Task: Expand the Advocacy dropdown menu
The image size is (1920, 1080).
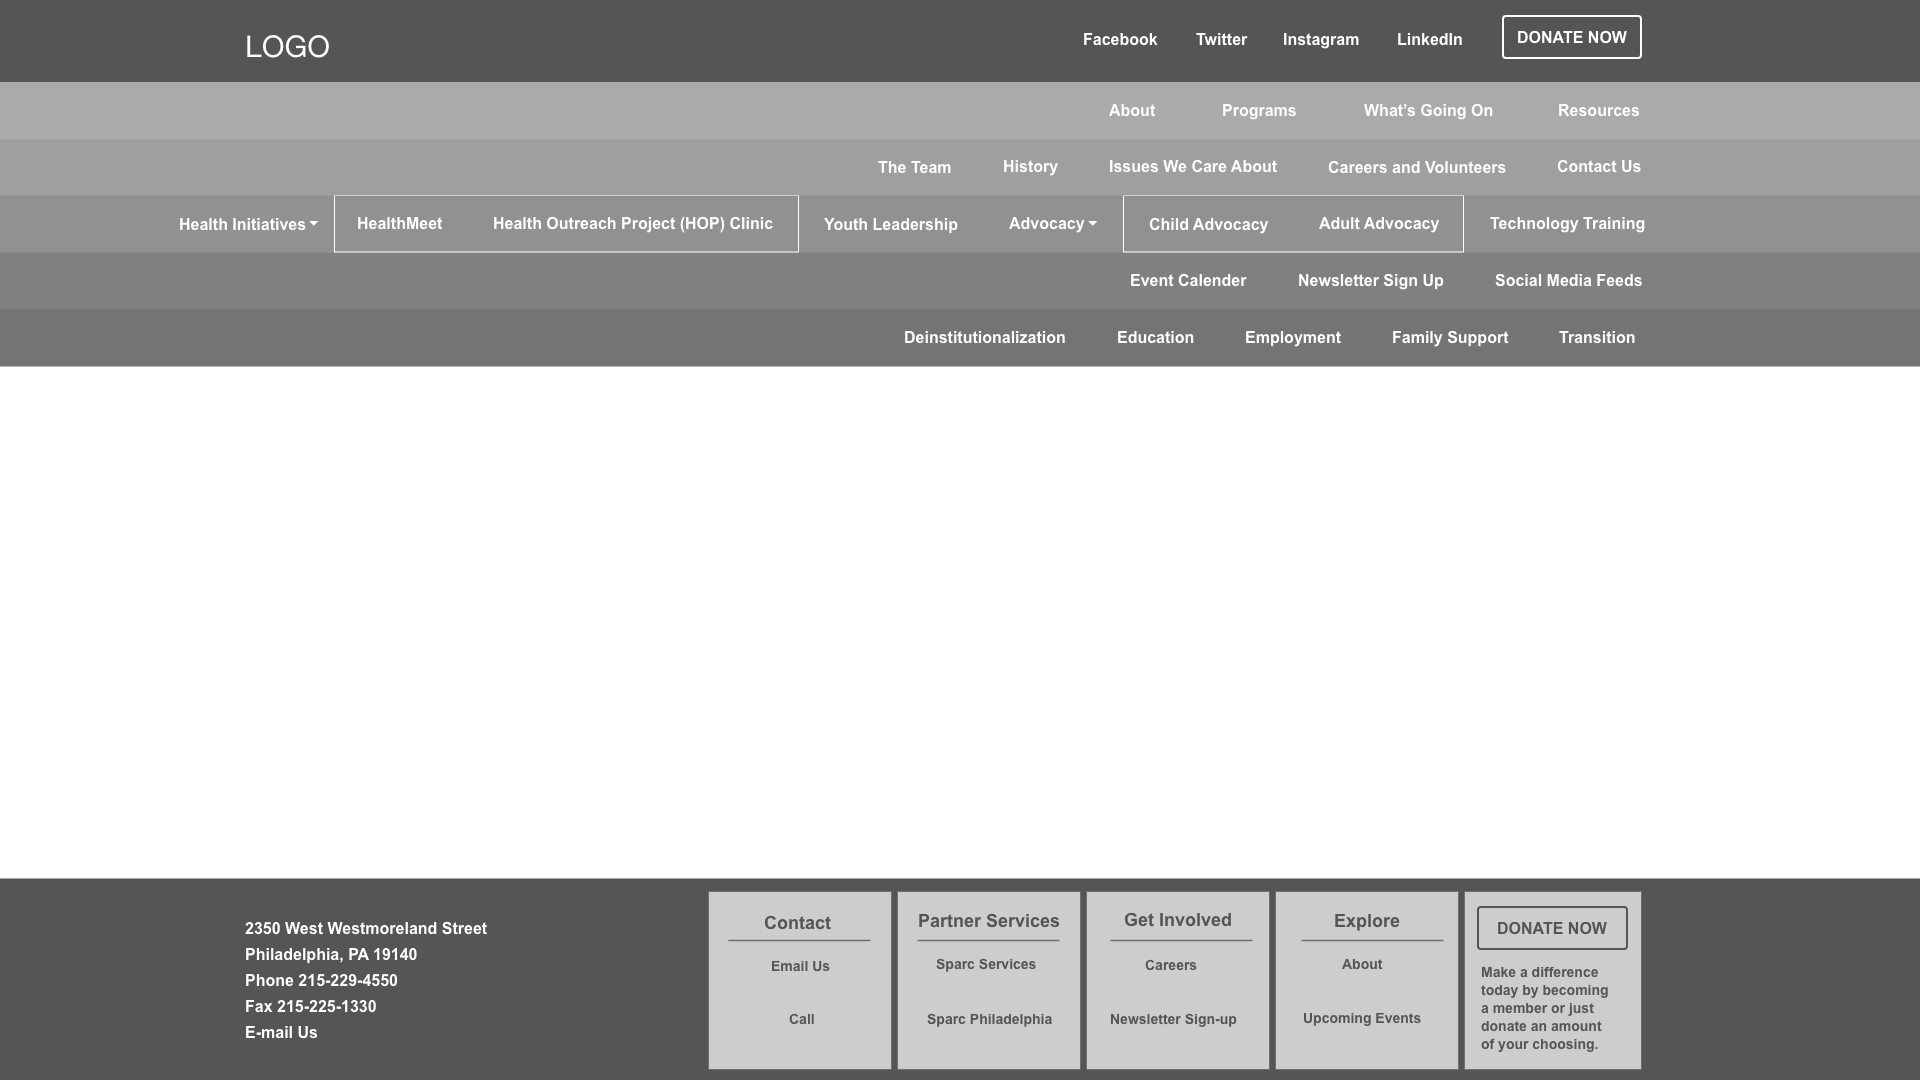Action: click(1052, 224)
